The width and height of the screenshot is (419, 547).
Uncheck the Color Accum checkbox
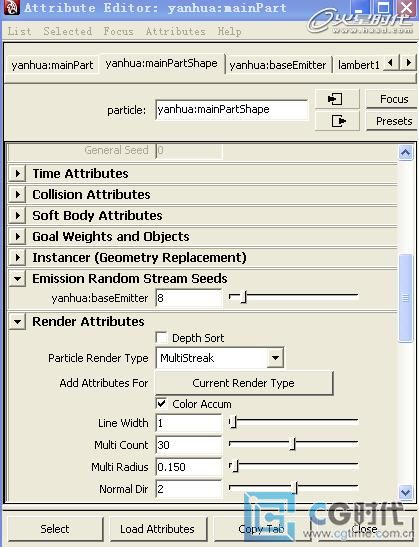tap(161, 404)
